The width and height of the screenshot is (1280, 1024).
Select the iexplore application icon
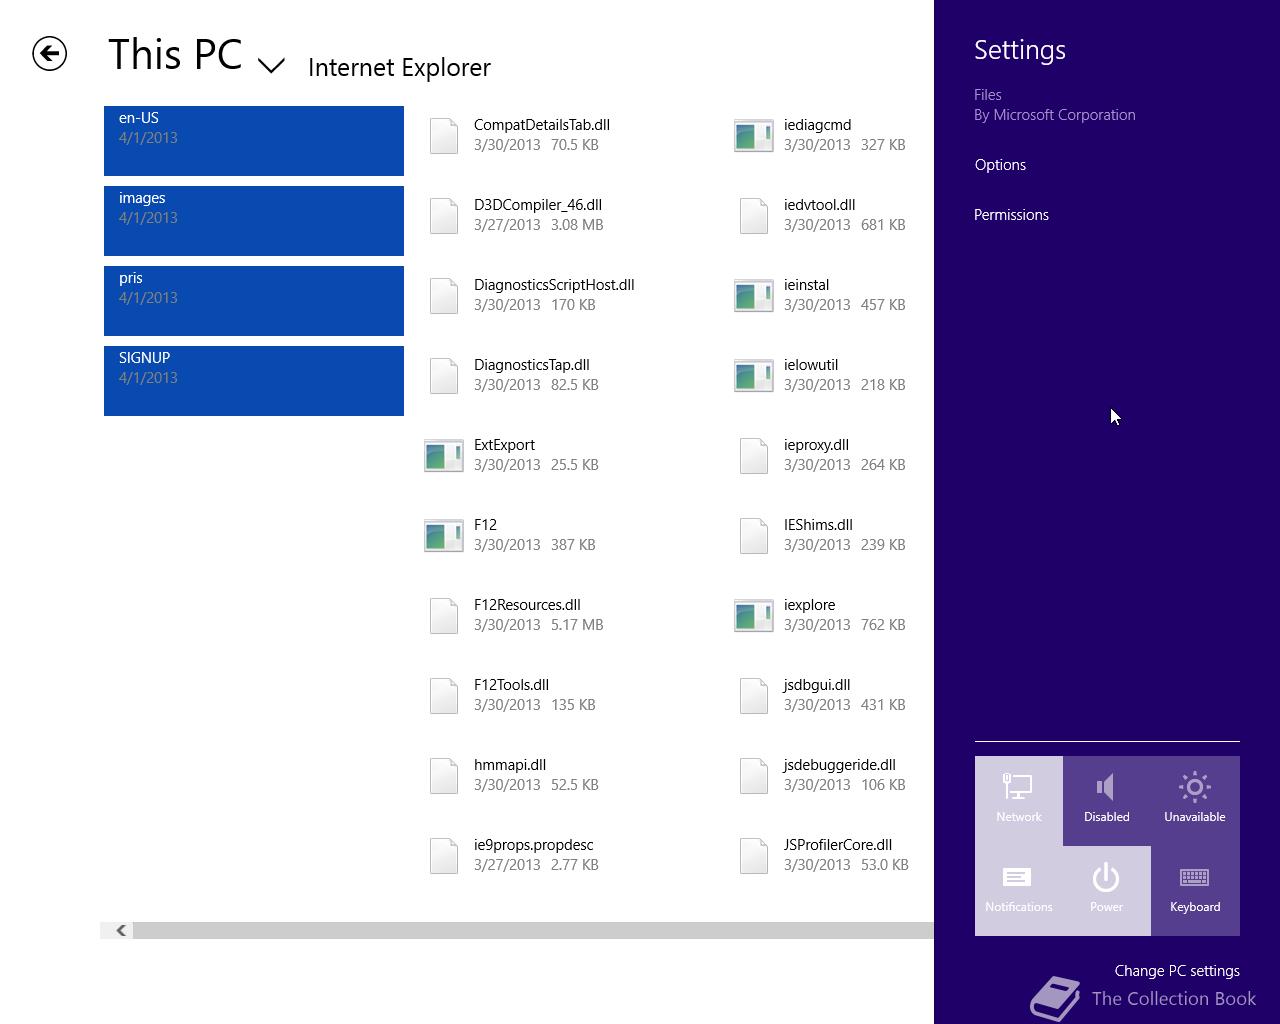coord(754,616)
